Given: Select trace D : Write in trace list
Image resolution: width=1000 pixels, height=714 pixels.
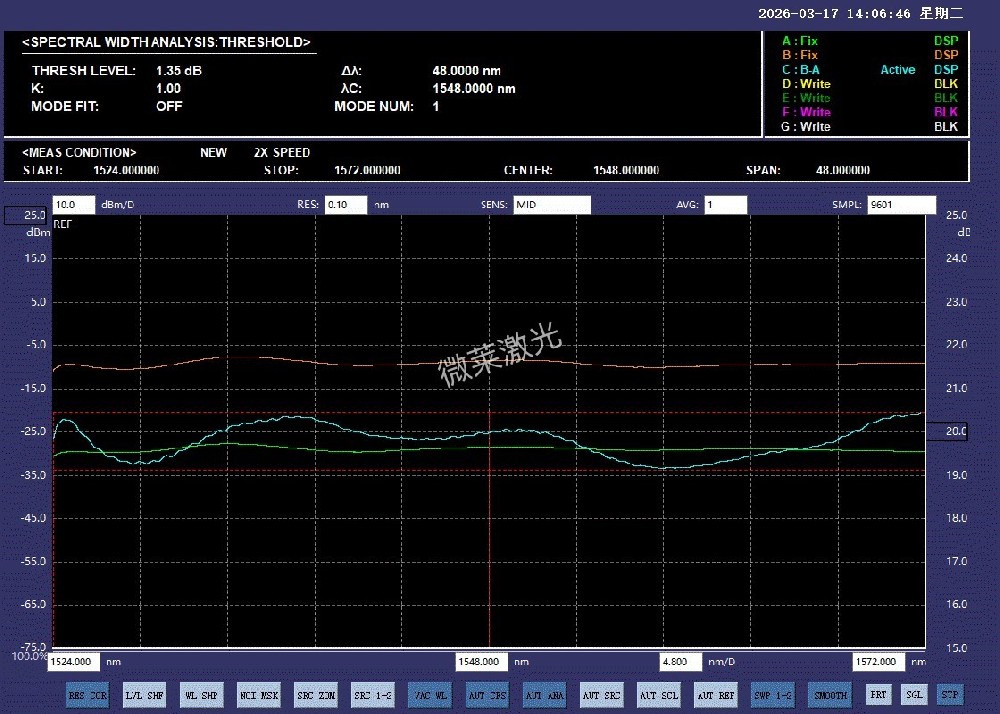Looking at the screenshot, I should (806, 84).
